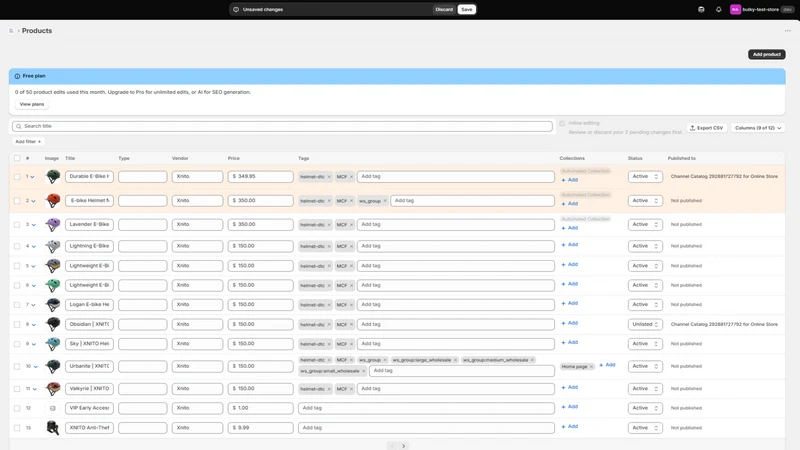
Task: Open Durable E-Bike helmet thumbnail
Action: tap(53, 177)
